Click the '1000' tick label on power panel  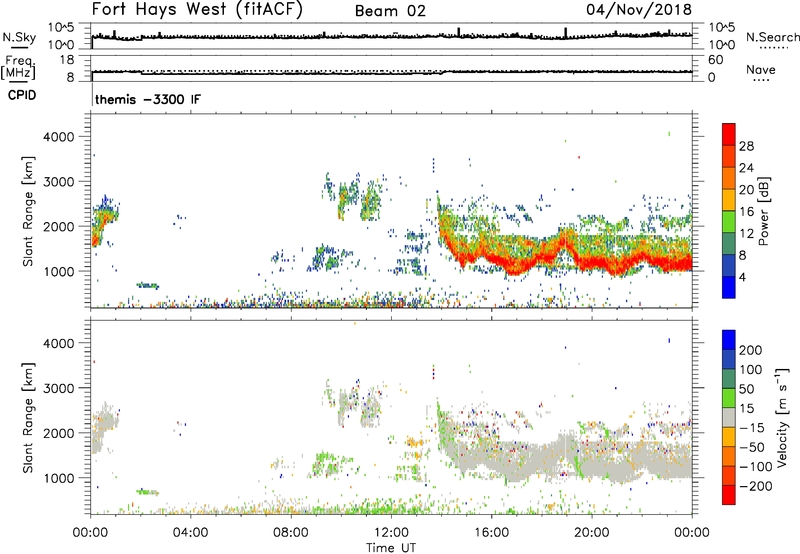tap(59, 271)
